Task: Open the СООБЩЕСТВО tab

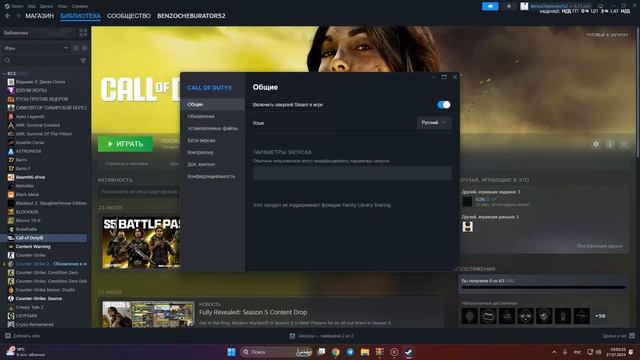Action: coord(129,16)
